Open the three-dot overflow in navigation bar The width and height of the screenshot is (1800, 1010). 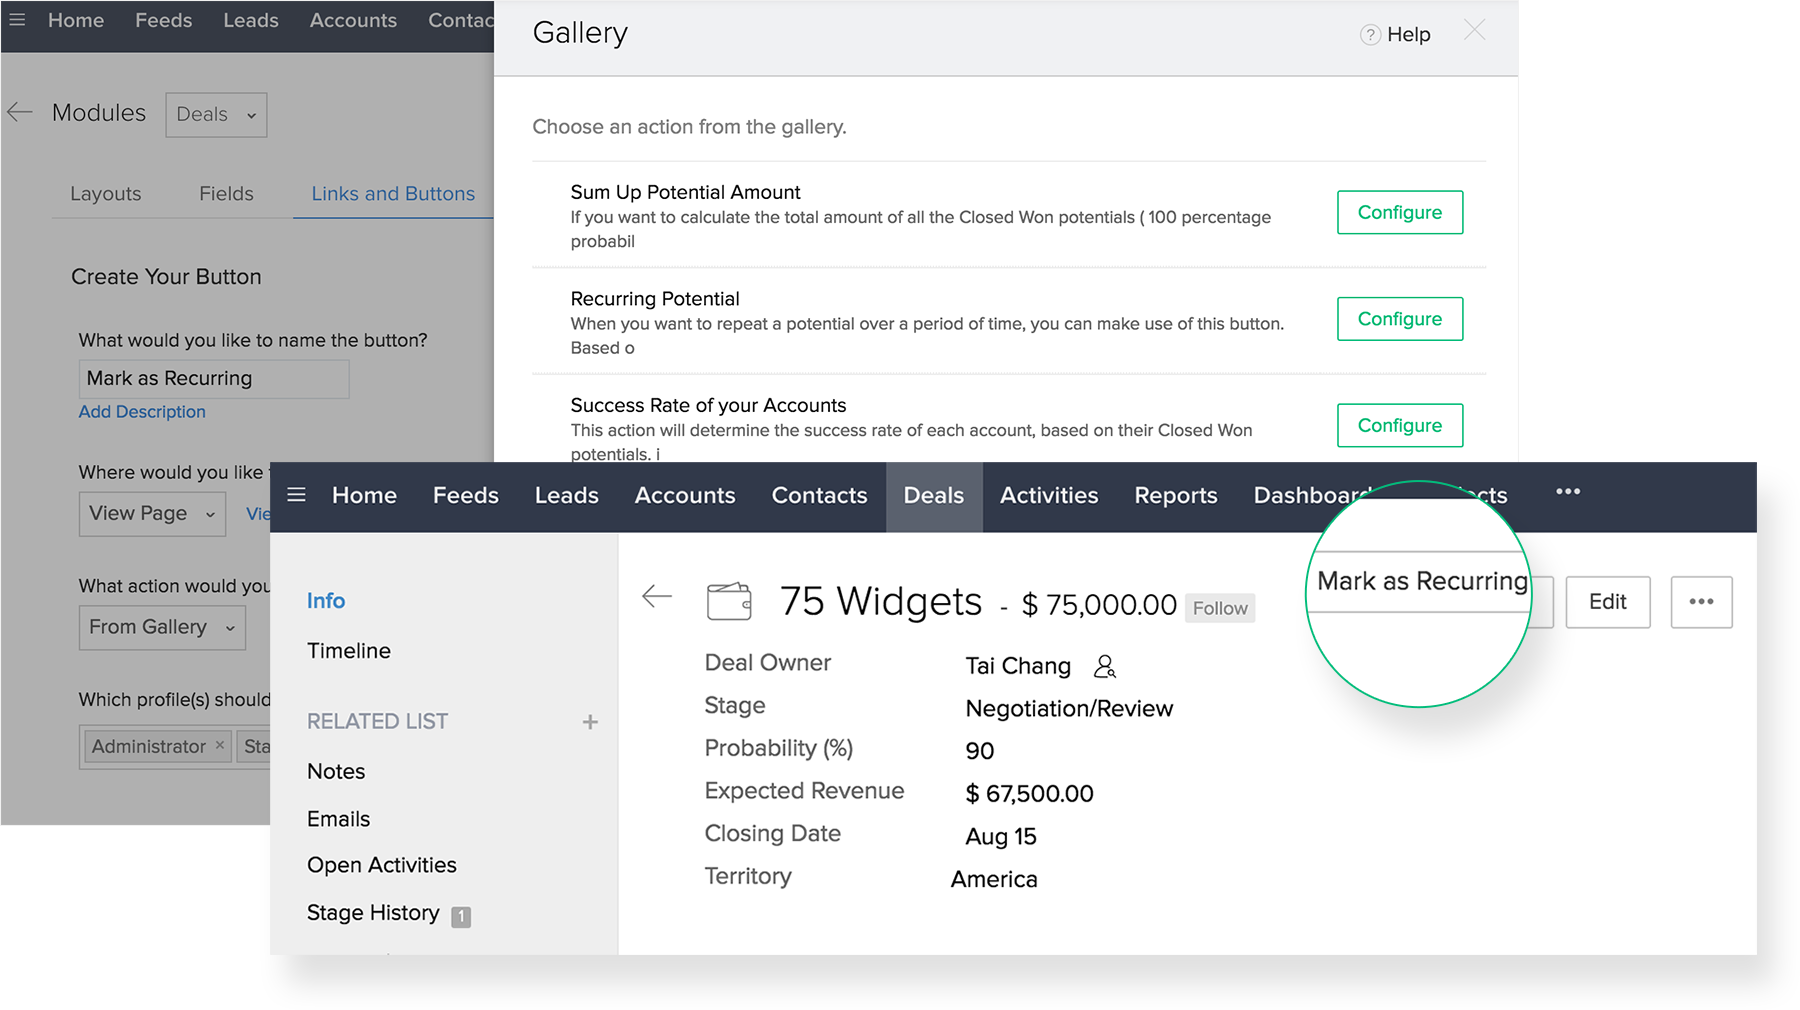pos(1568,492)
